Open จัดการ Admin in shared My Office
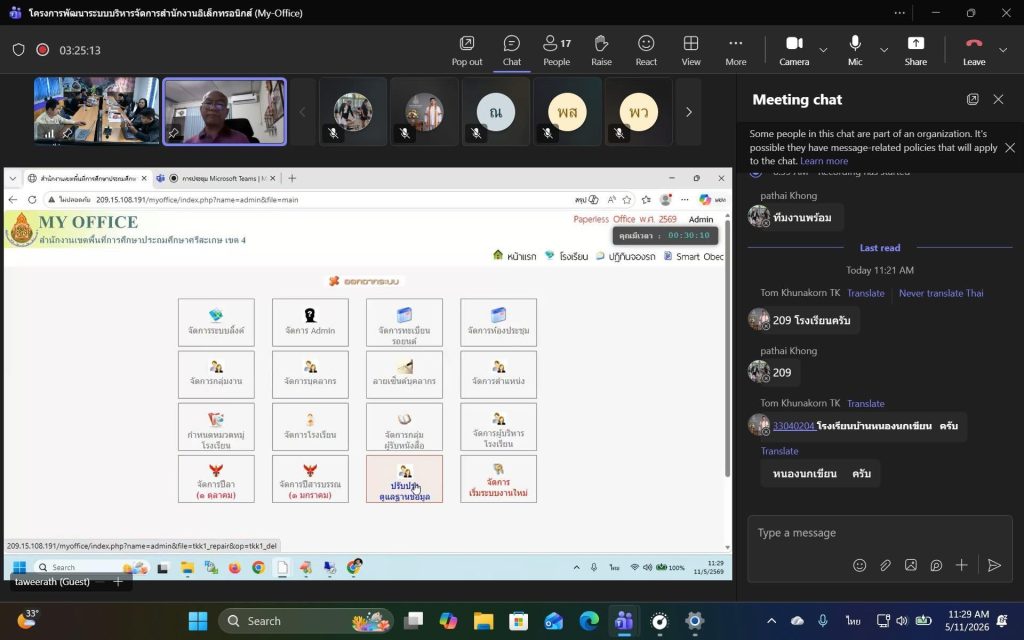Image resolution: width=1024 pixels, height=640 pixels. point(310,323)
